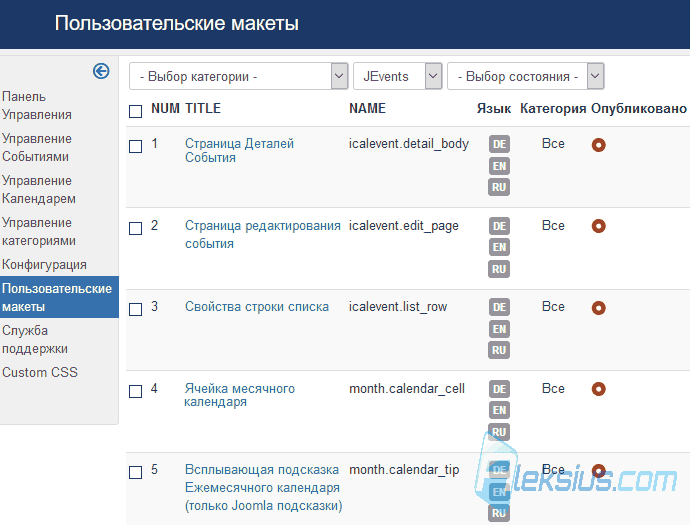
Task: Click DE language badge for icalevent.list_row
Action: point(499,307)
